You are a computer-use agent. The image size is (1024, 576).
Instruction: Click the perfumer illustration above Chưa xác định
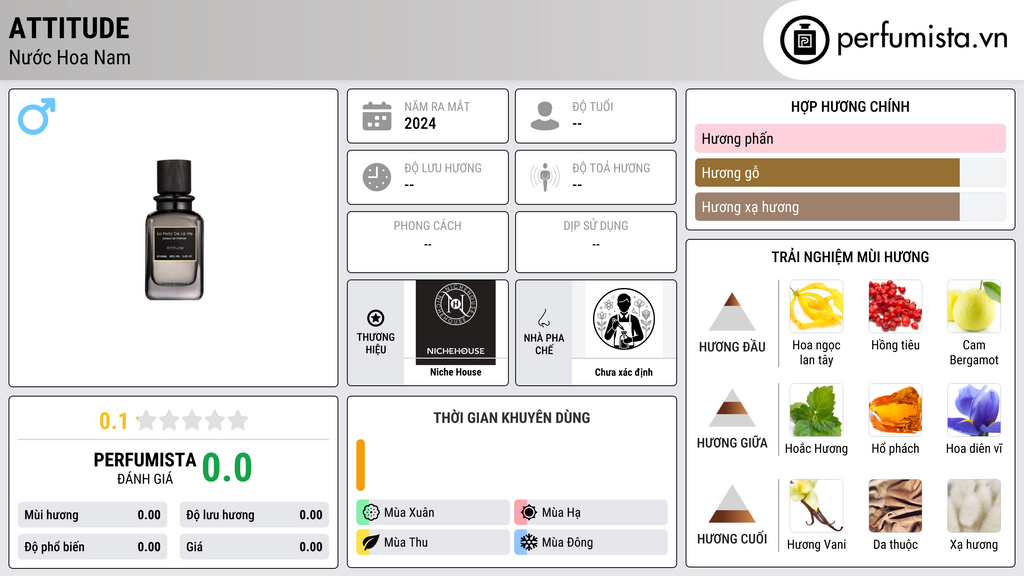click(x=624, y=319)
